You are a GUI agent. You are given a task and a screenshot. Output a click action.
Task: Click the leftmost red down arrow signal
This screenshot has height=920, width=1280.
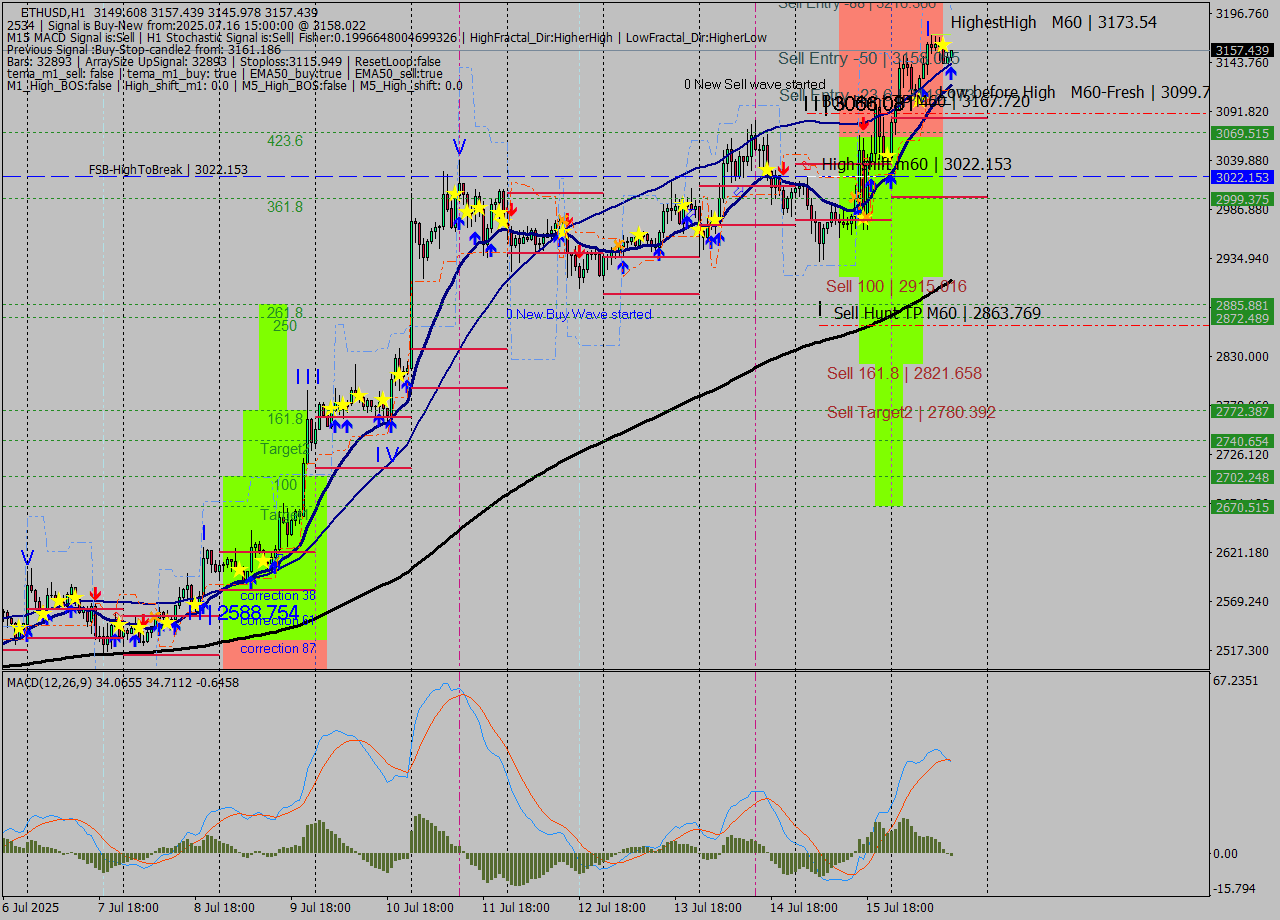pyautogui.click(x=95, y=594)
